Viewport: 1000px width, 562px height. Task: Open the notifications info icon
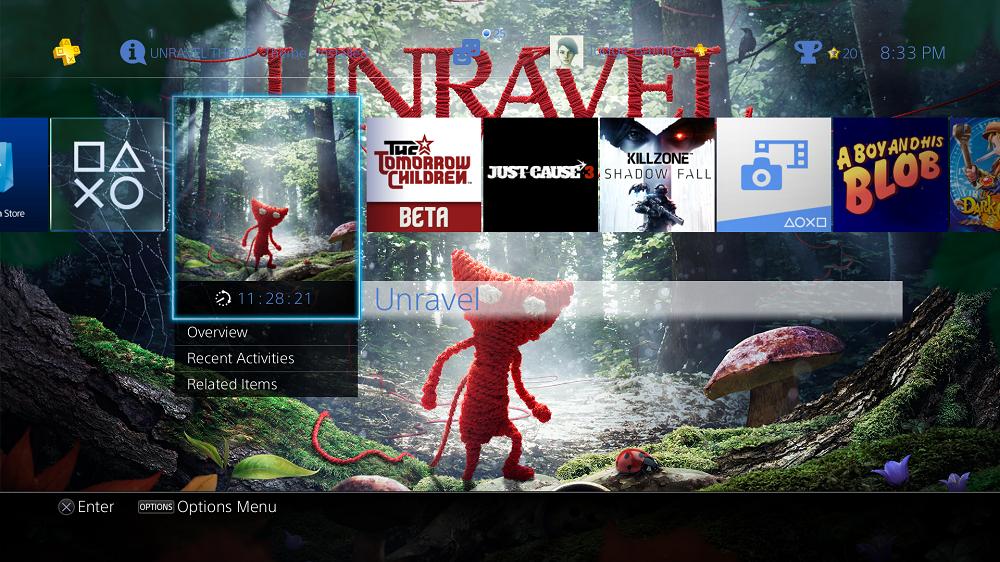click(132, 52)
